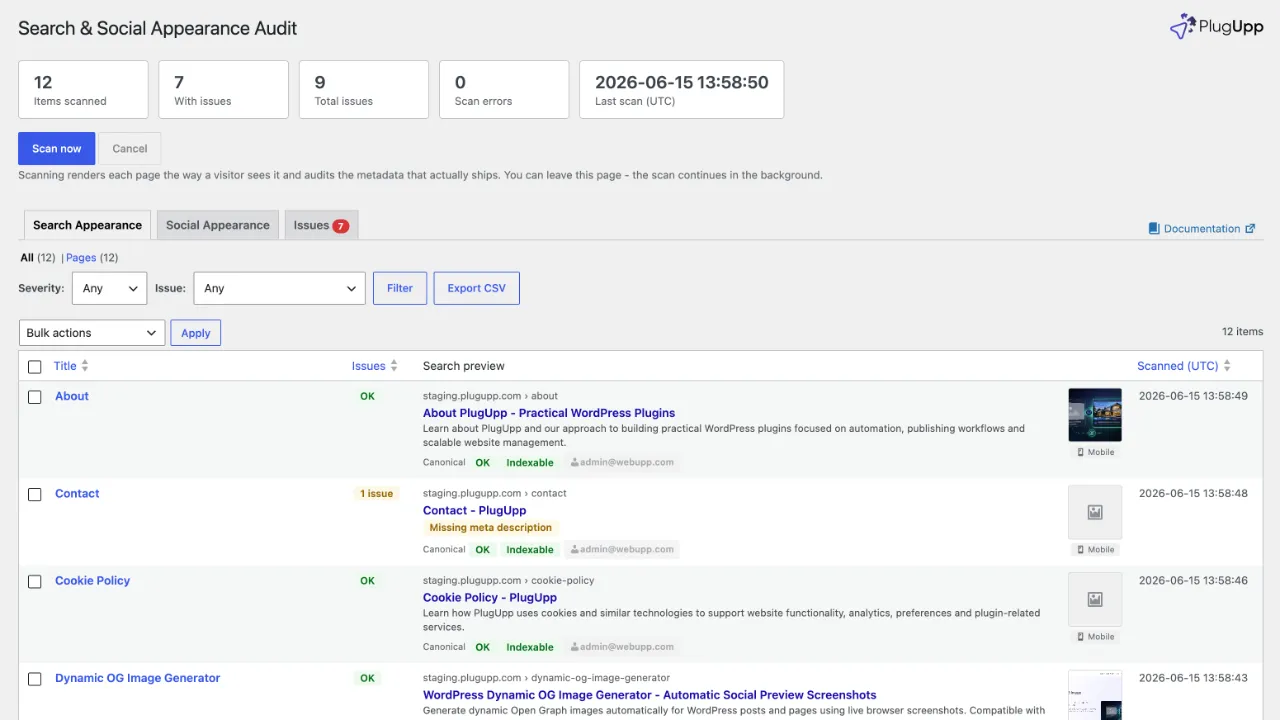Switch to the Social Appearance tab
The image size is (1280, 720).
click(217, 225)
